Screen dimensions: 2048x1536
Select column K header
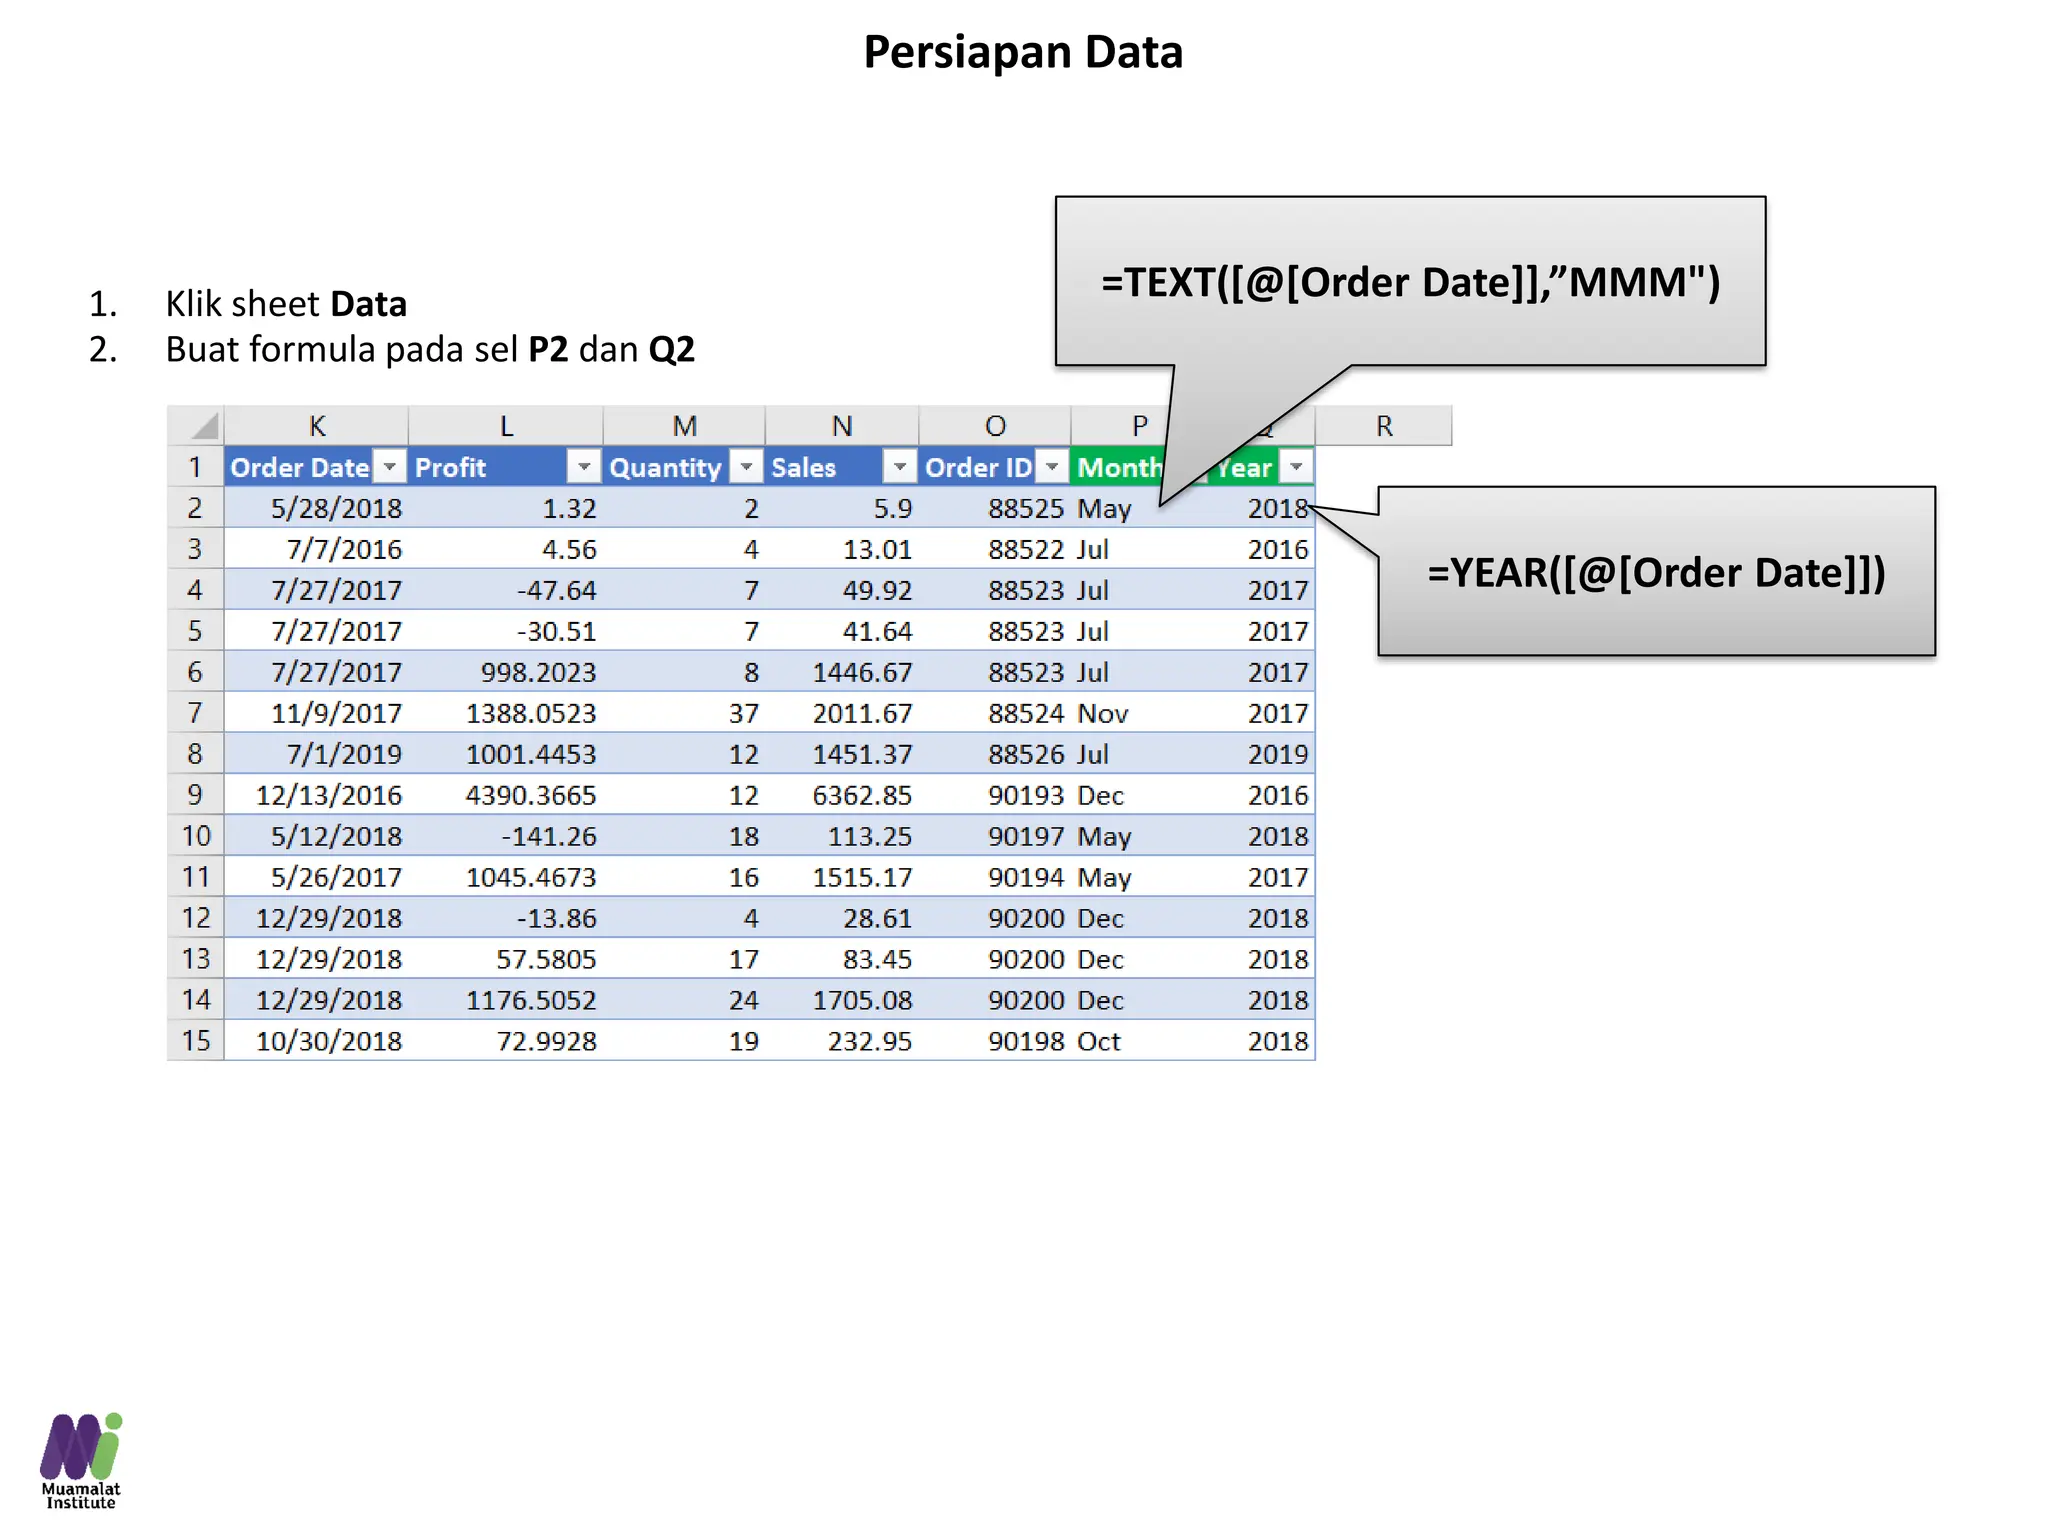tap(316, 426)
